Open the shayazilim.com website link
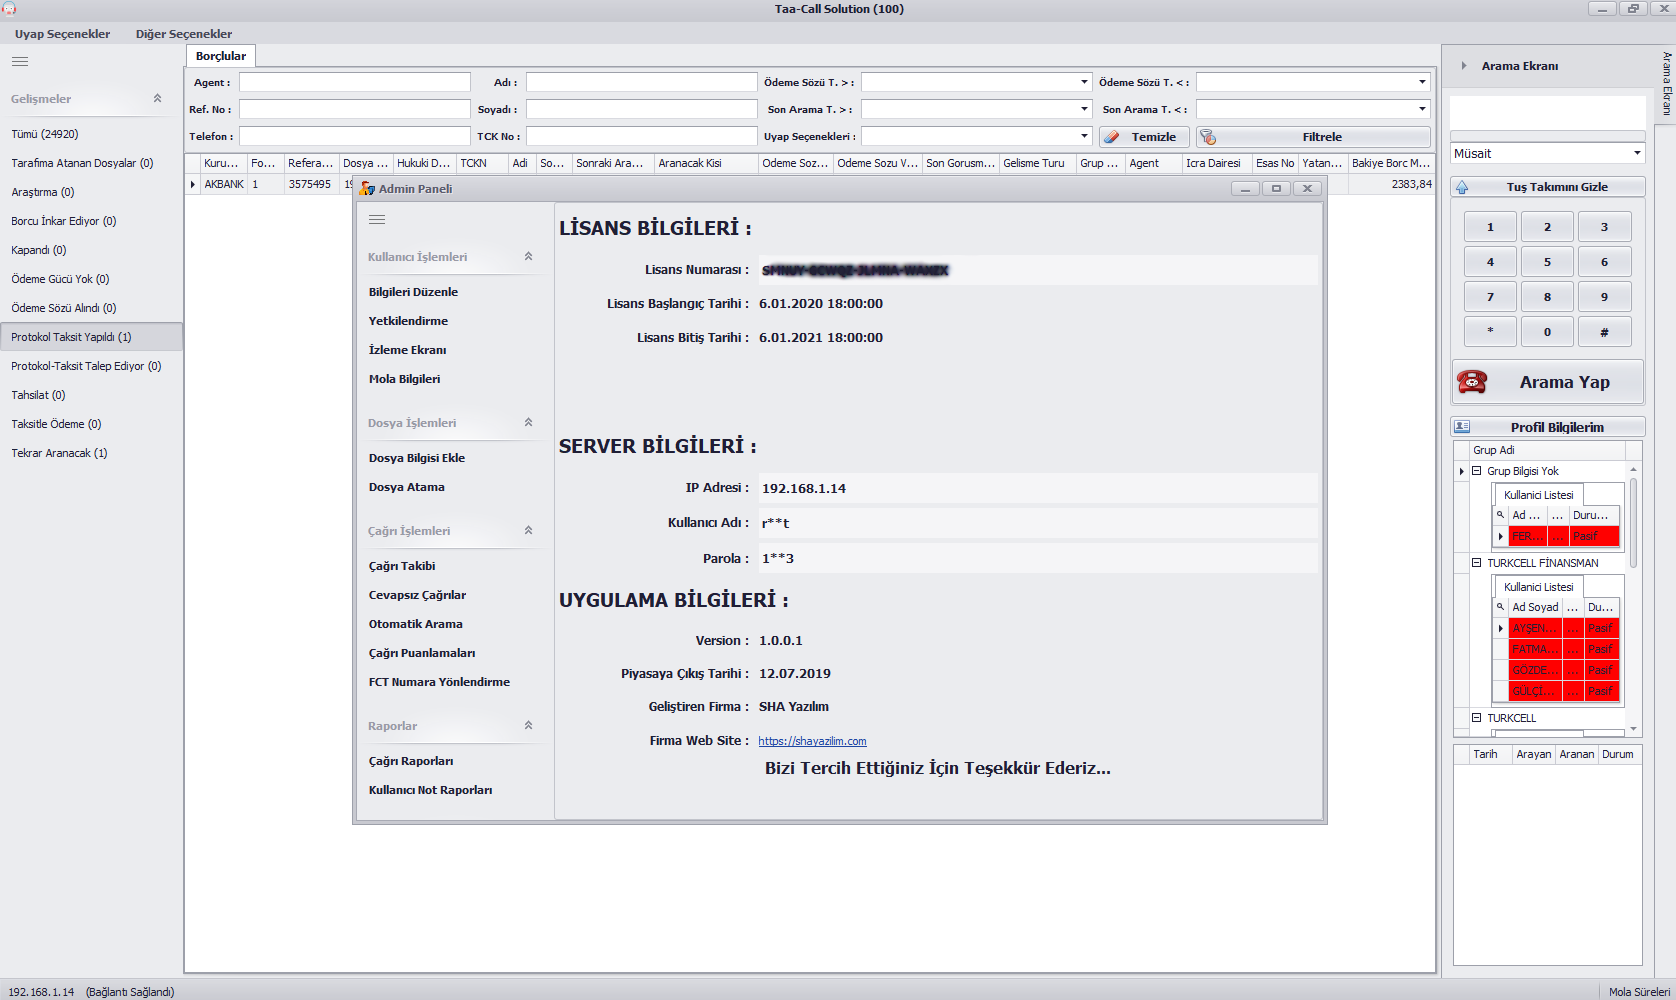The width and height of the screenshot is (1676, 1000). 812,741
